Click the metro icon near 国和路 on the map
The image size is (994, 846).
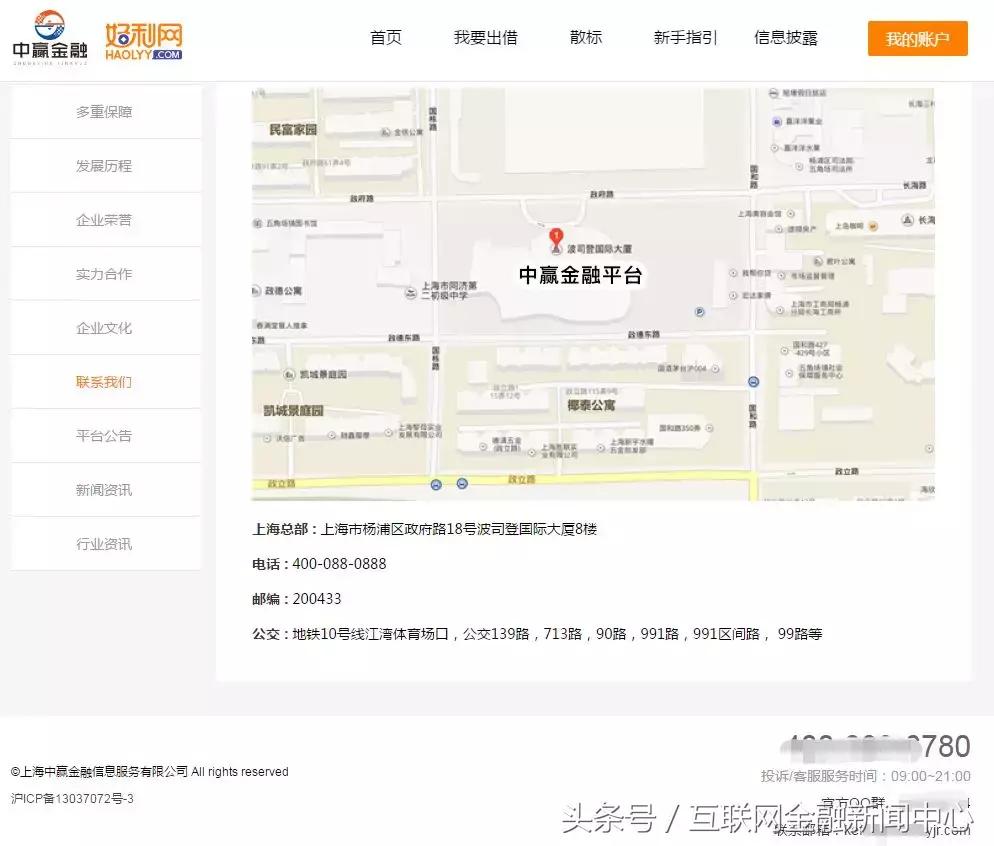pyautogui.click(x=752, y=381)
